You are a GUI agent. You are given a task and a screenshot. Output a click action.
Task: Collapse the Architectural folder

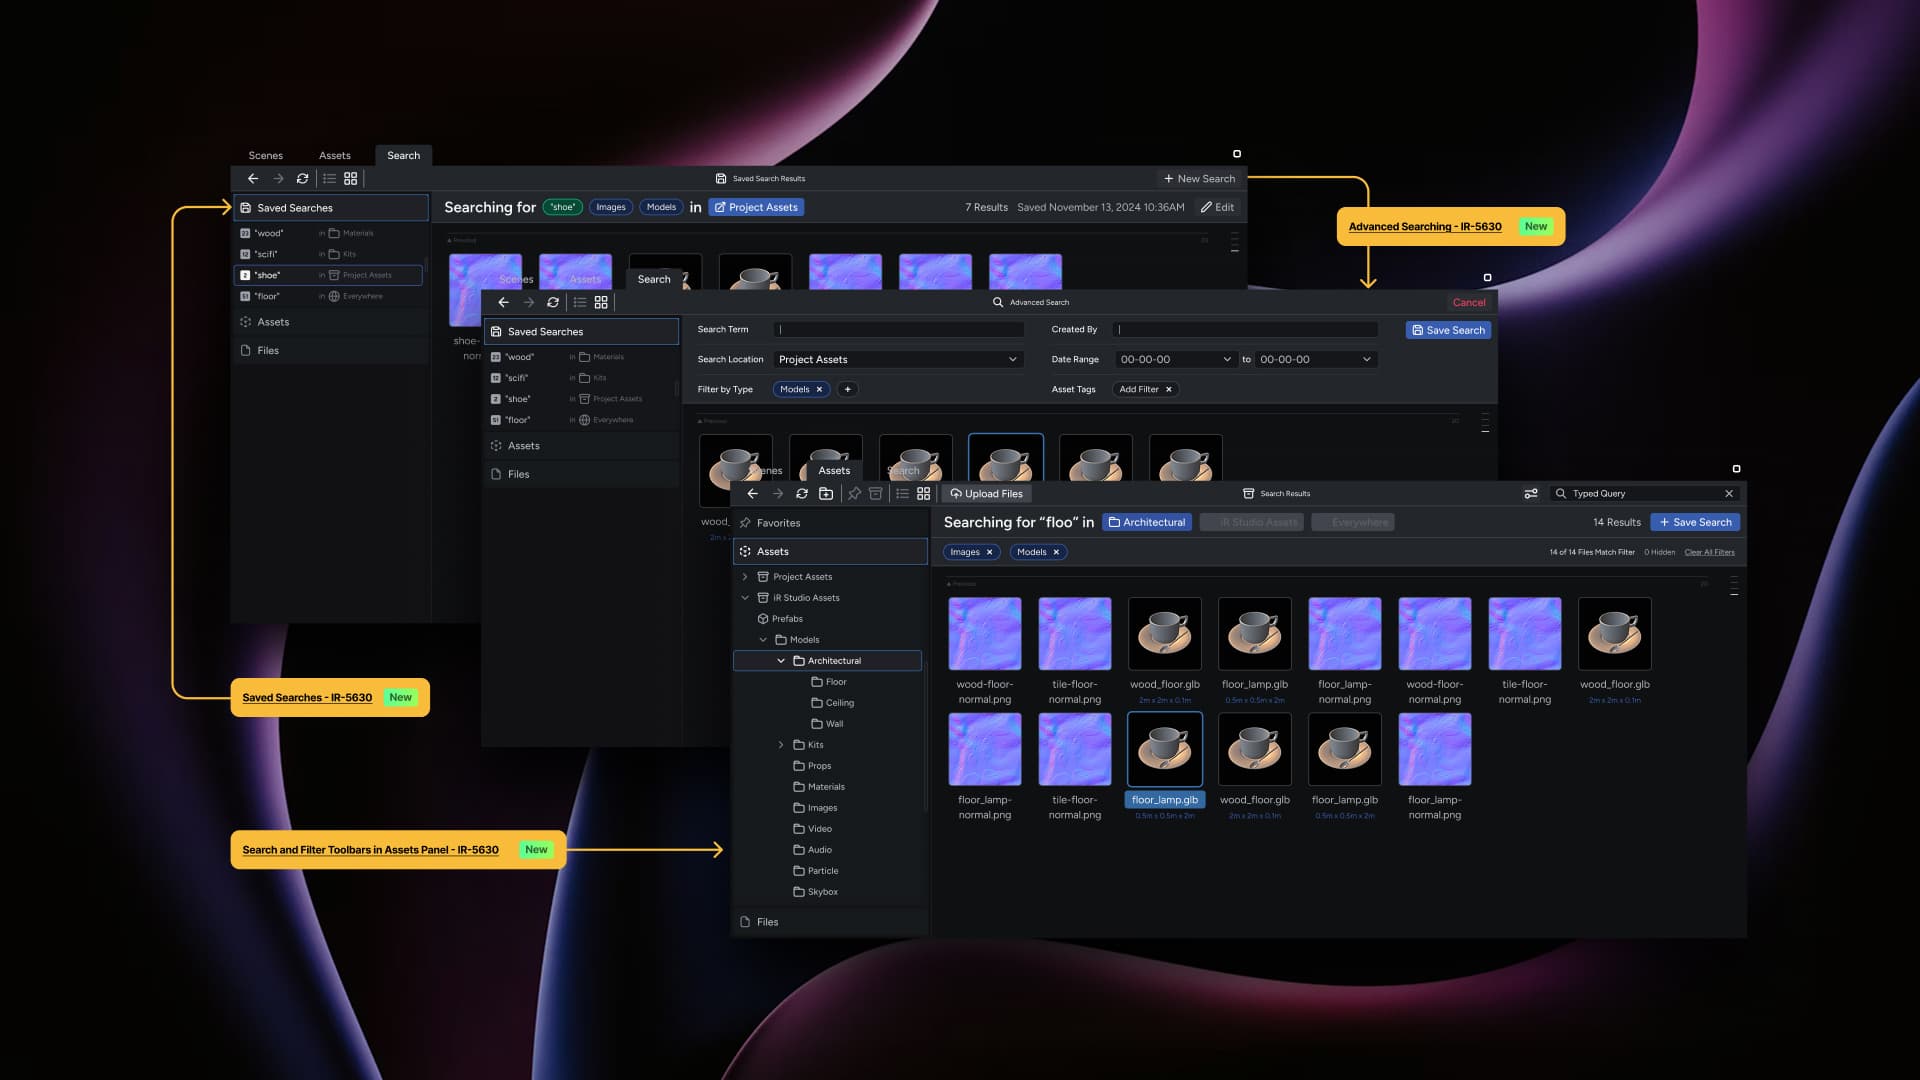click(x=781, y=661)
